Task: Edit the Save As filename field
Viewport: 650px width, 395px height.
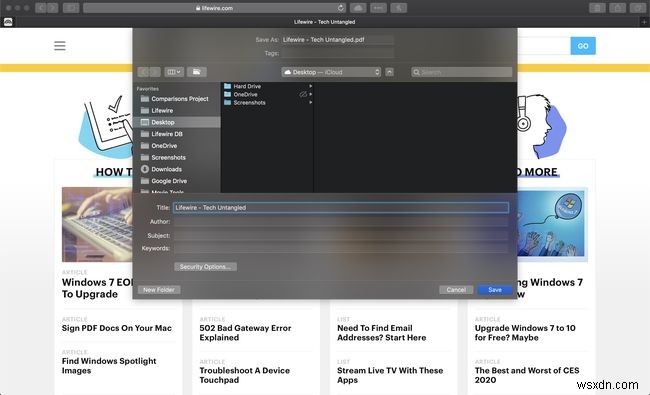Action: (x=337, y=40)
